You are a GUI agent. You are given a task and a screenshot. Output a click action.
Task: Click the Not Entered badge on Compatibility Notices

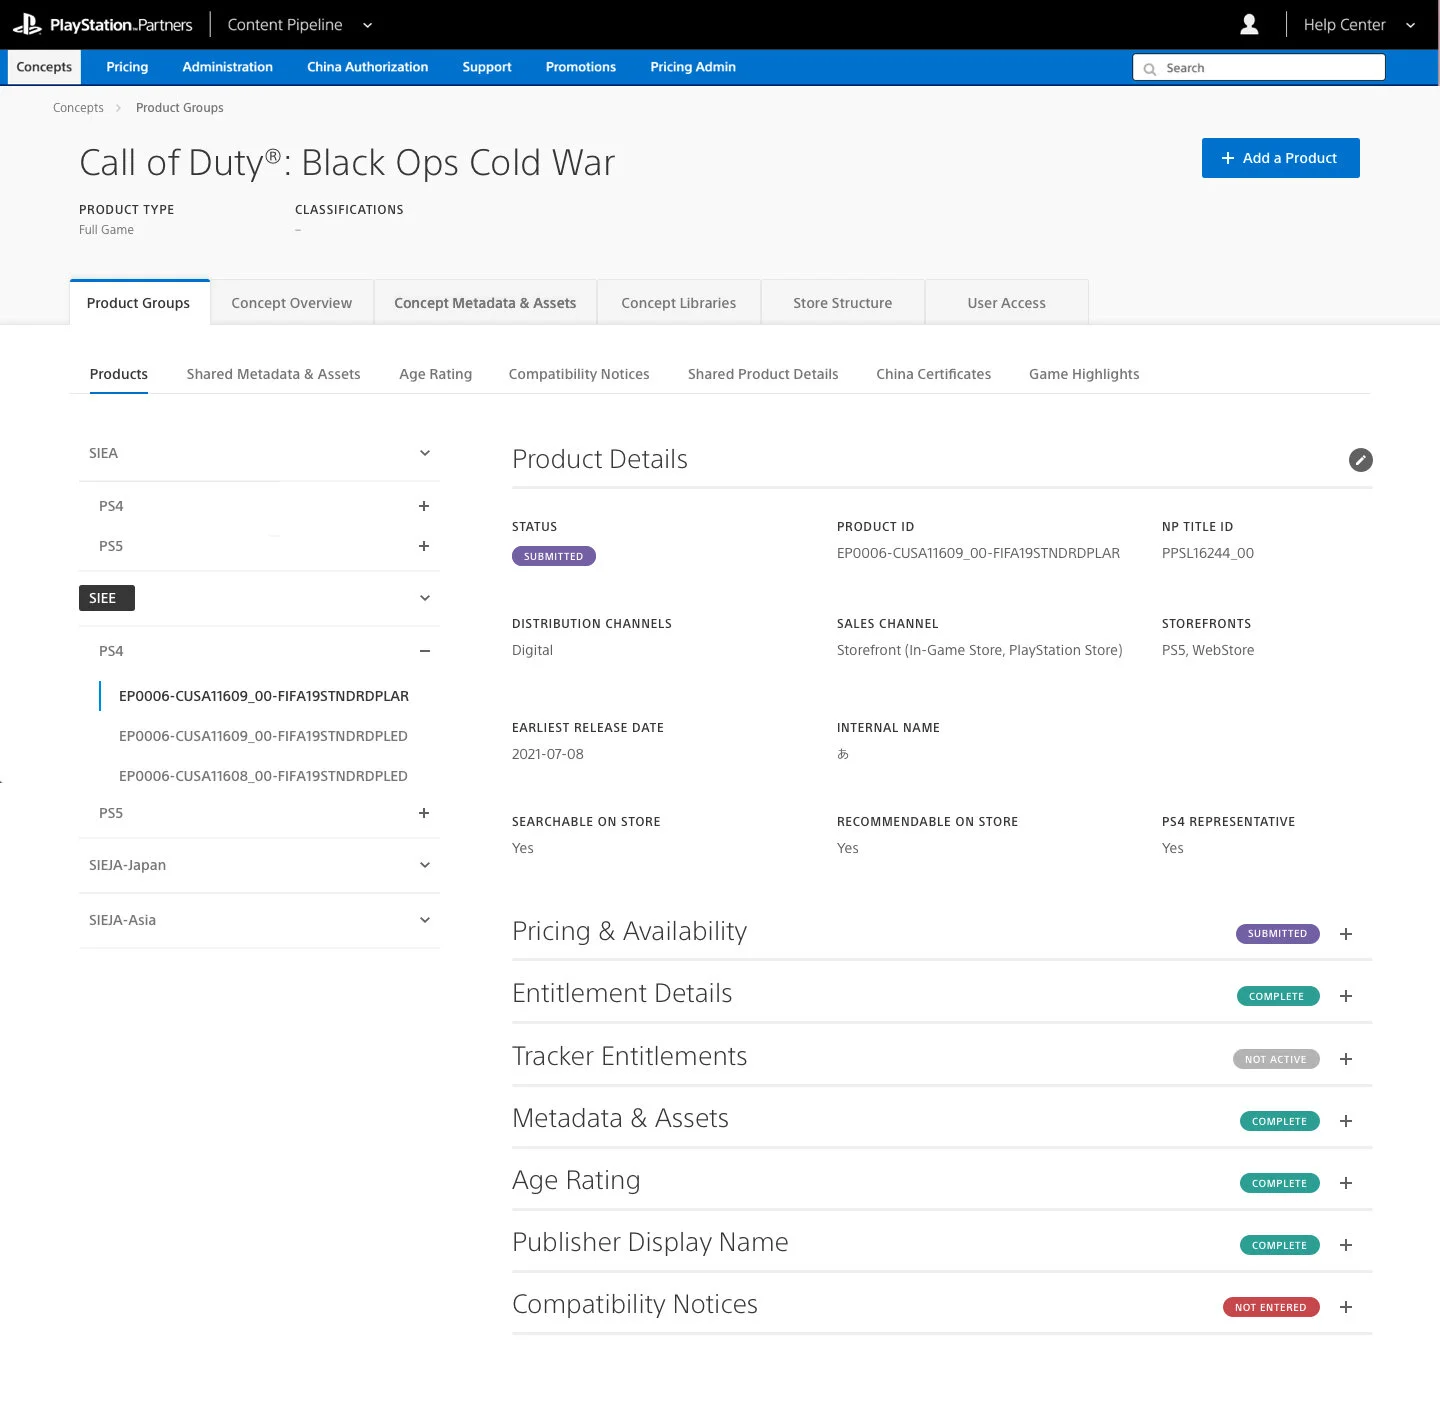(x=1271, y=1307)
